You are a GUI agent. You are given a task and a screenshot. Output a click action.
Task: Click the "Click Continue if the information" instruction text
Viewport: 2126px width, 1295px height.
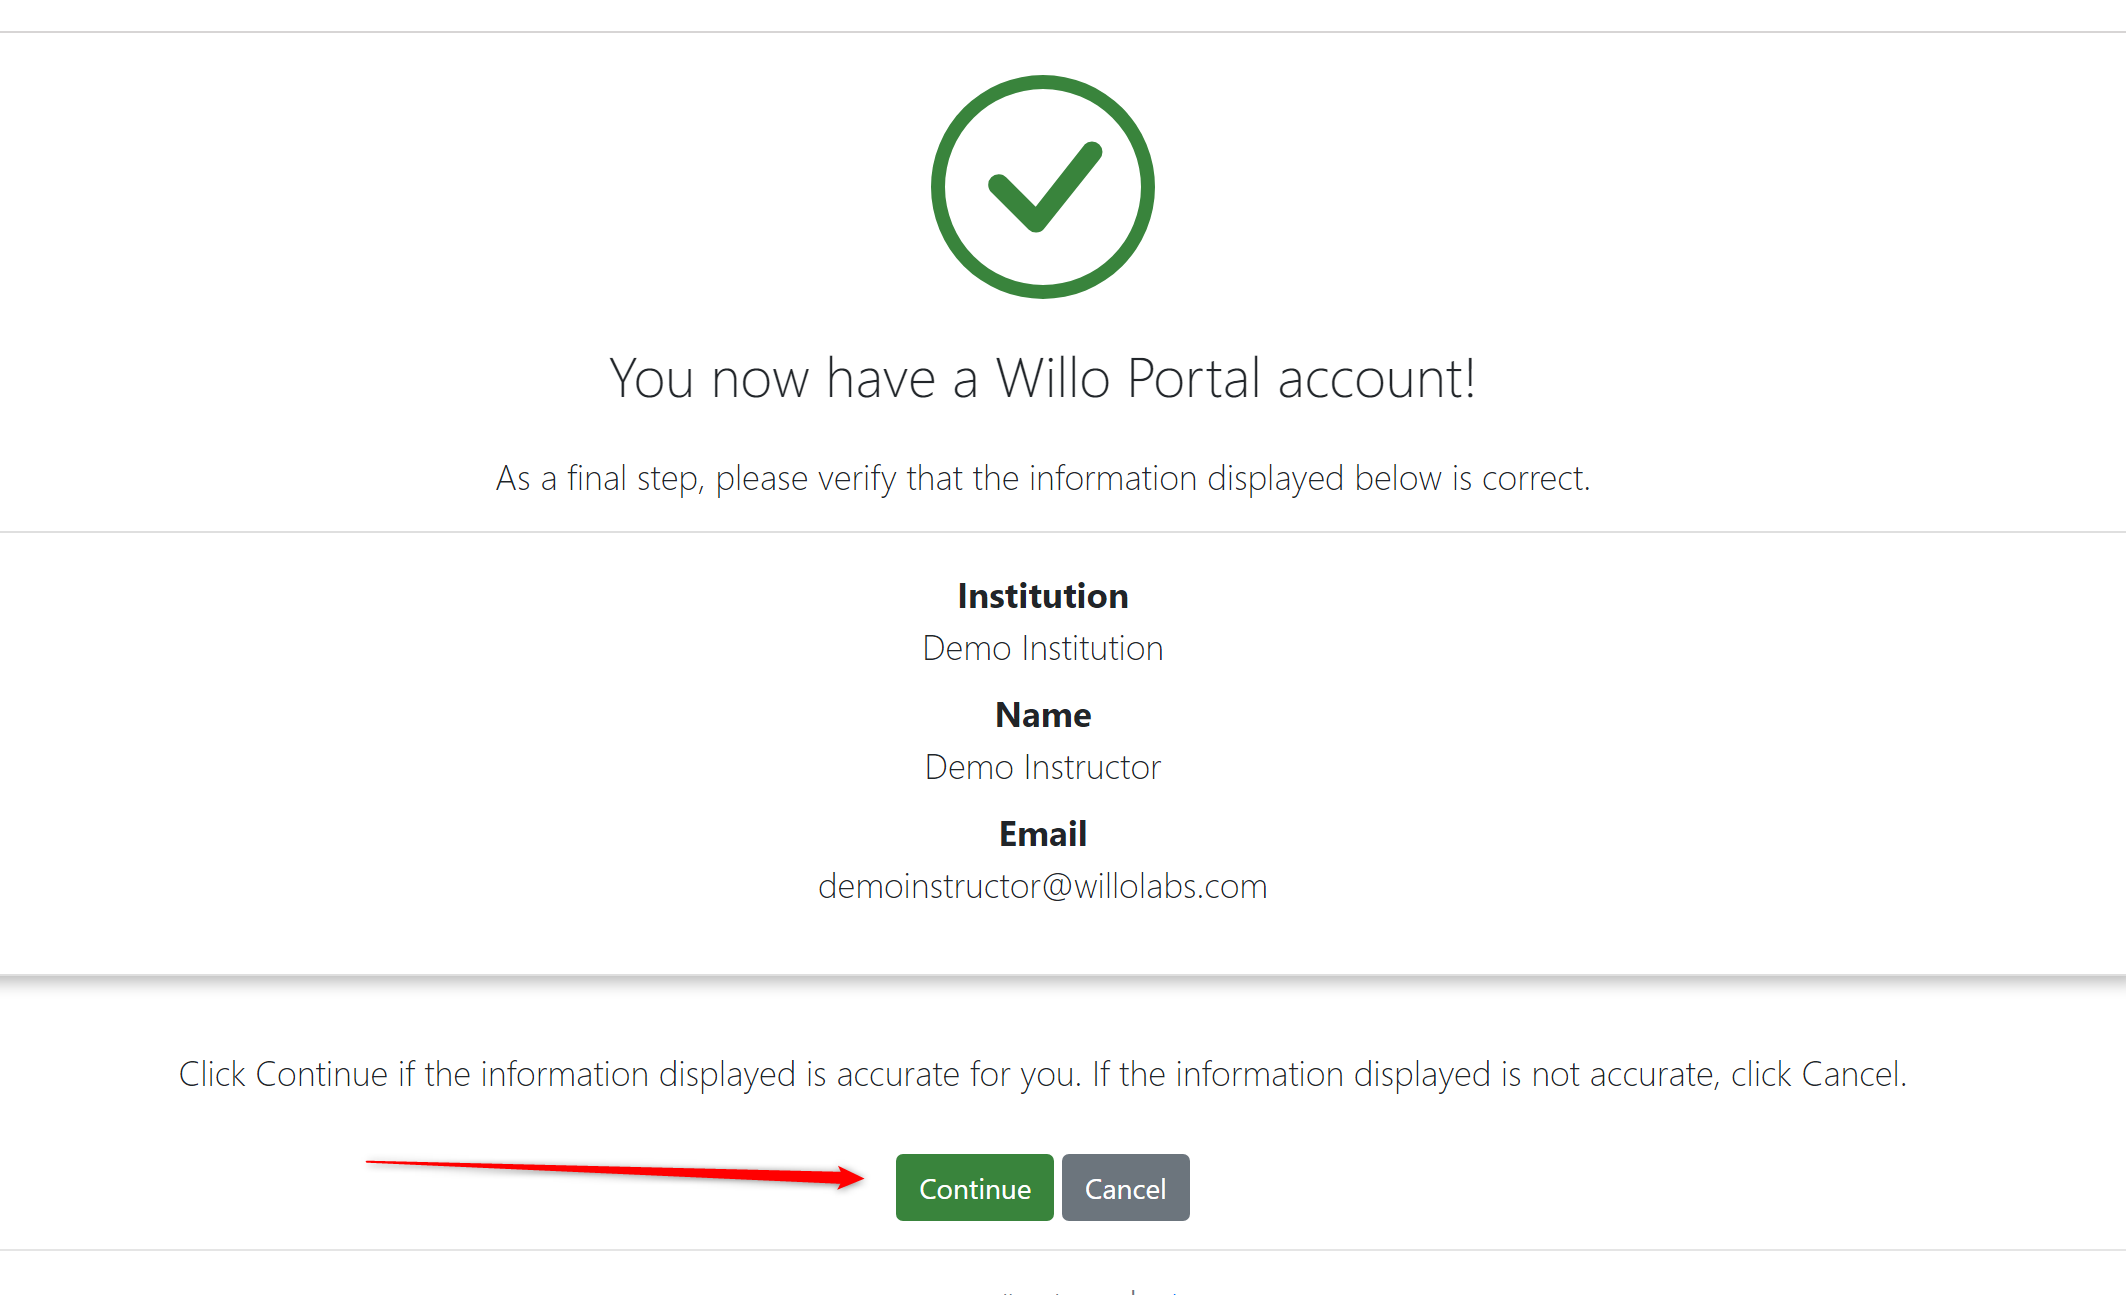tap(1042, 1074)
